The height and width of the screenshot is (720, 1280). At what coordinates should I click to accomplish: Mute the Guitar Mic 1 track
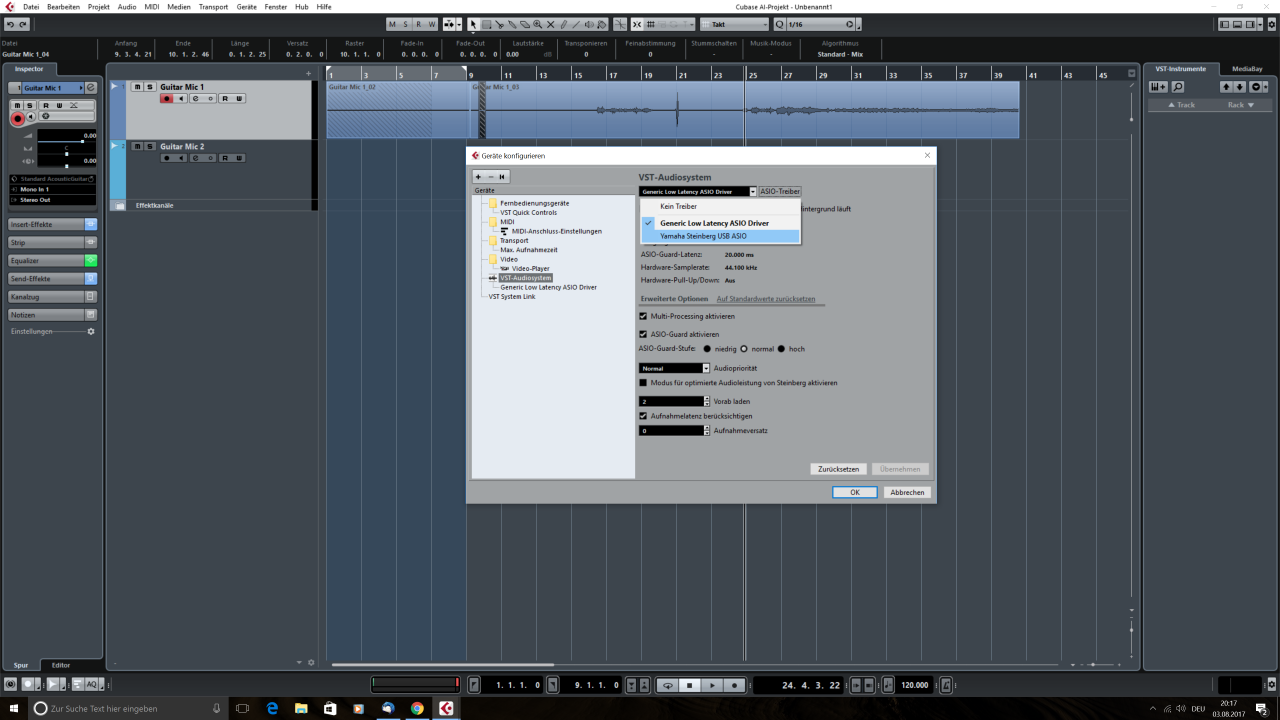[138, 87]
